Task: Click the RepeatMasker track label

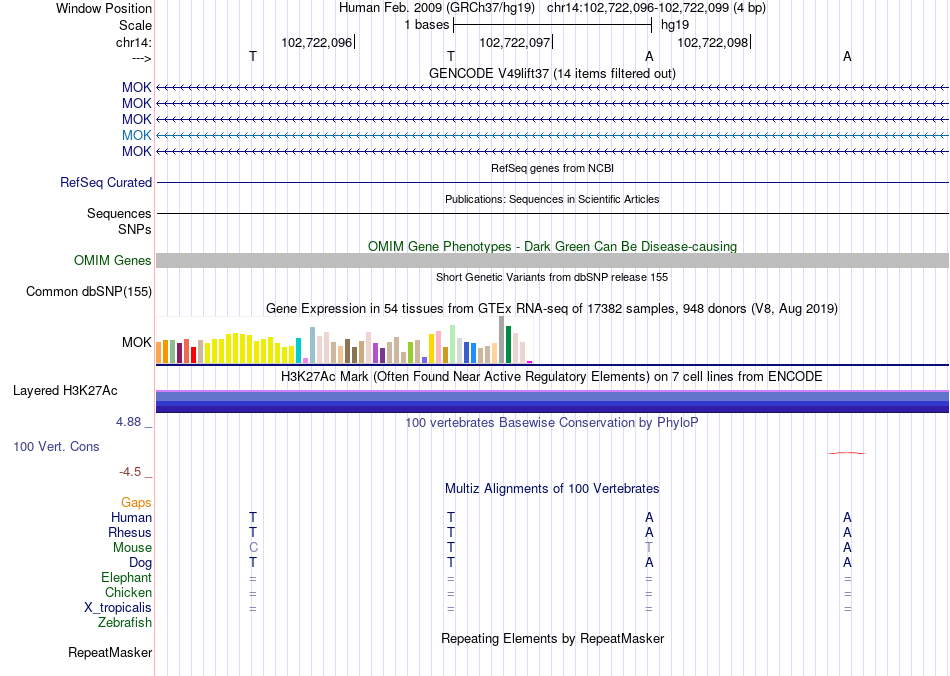Action: pyautogui.click(x=110, y=652)
